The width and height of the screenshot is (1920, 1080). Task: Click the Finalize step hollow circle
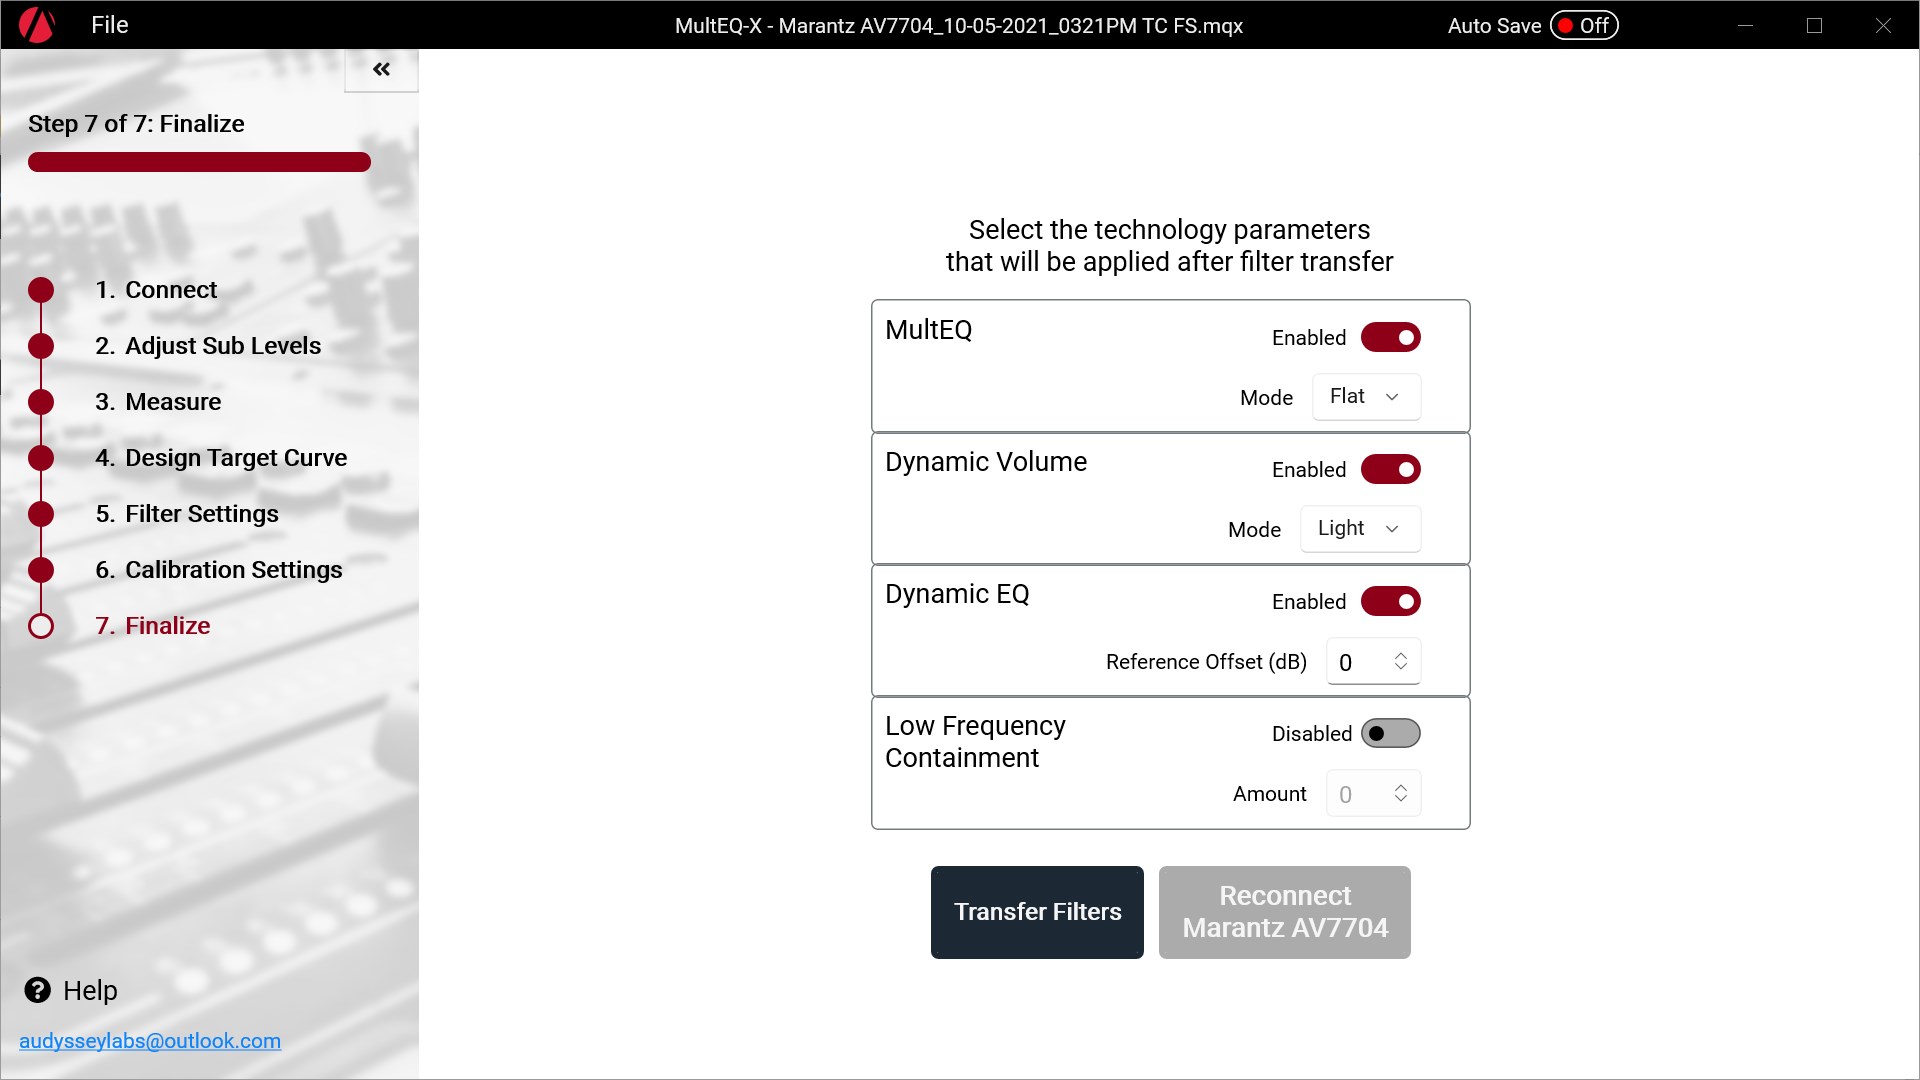(x=41, y=626)
